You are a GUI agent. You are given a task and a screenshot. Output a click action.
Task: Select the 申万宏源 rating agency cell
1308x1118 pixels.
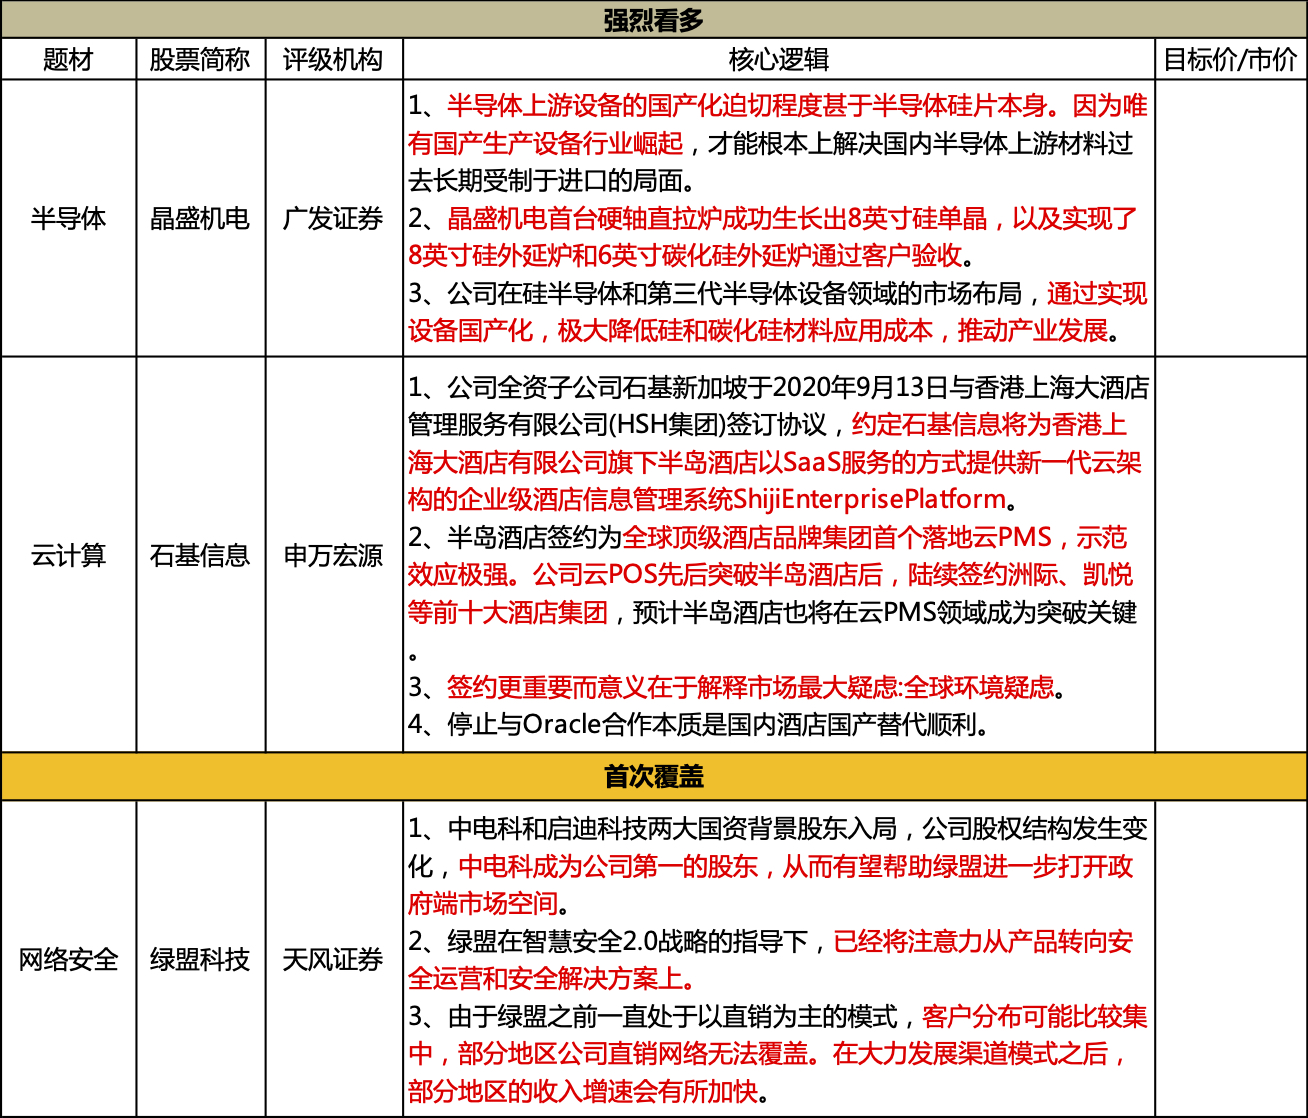click(334, 555)
